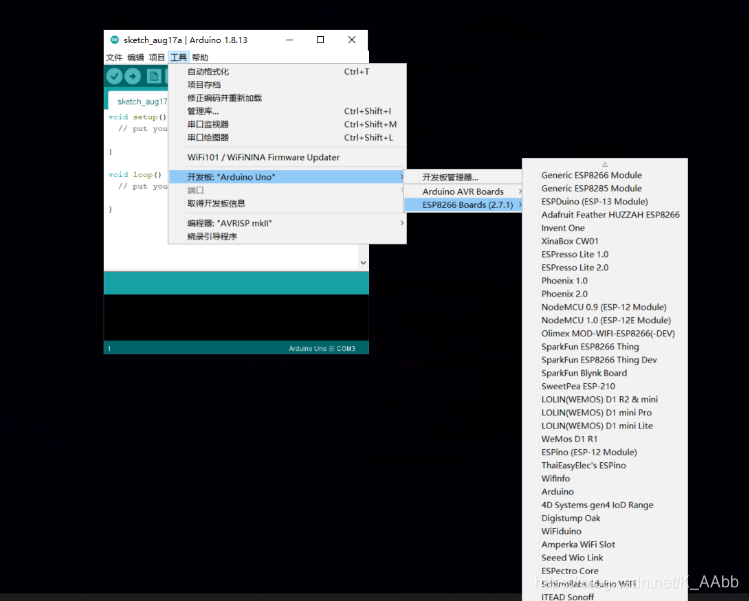749x601 pixels.
Task: Choose ITEAD Sonoff board
Action: pyautogui.click(x=605, y=597)
